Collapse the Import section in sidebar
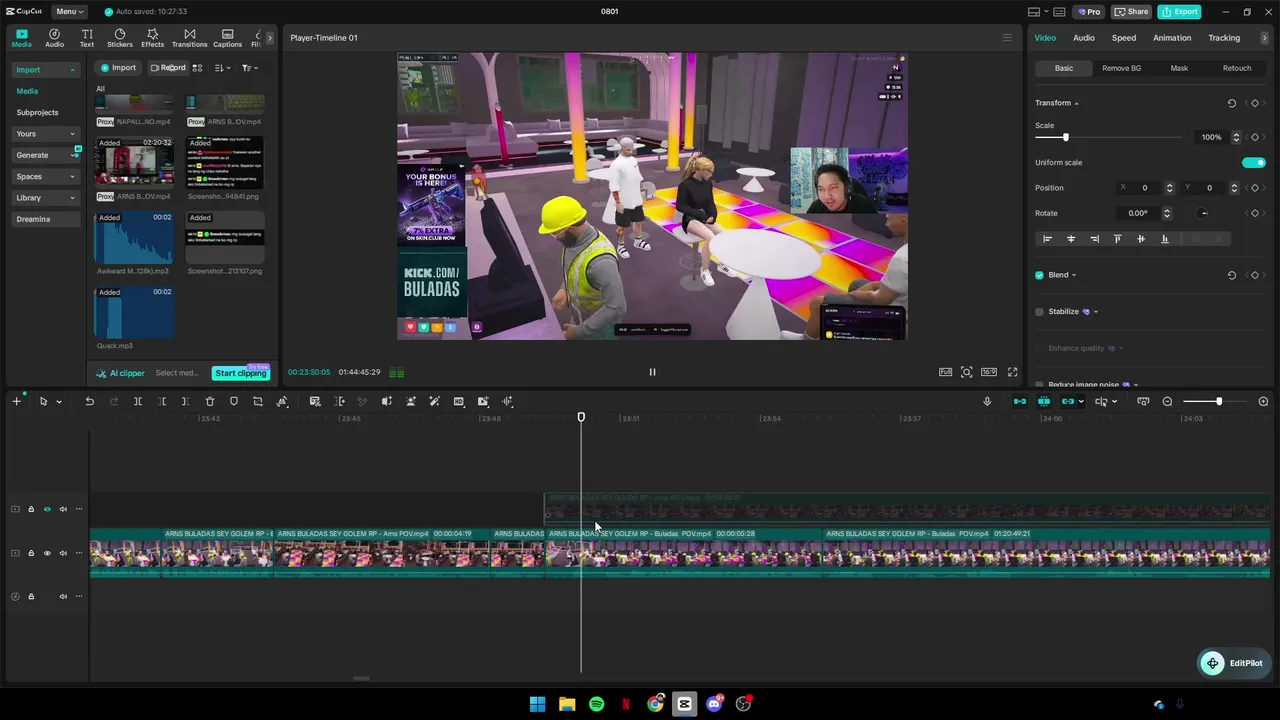This screenshot has width=1280, height=720. pos(72,70)
